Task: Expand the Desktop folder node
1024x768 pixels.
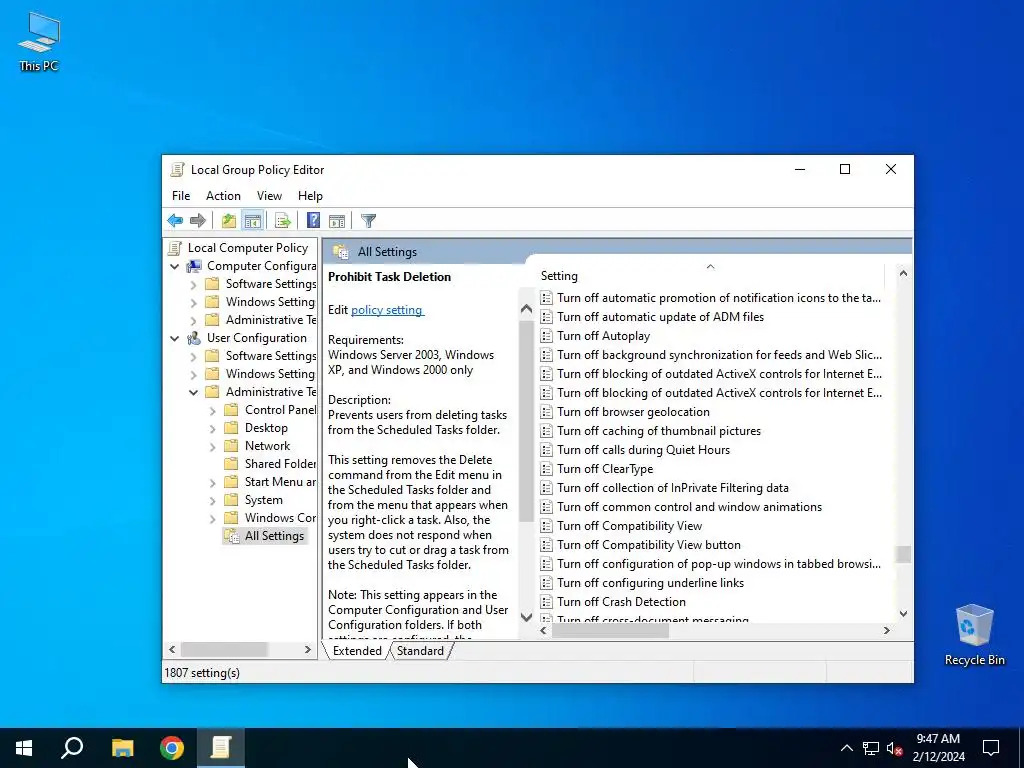Action: (212, 428)
